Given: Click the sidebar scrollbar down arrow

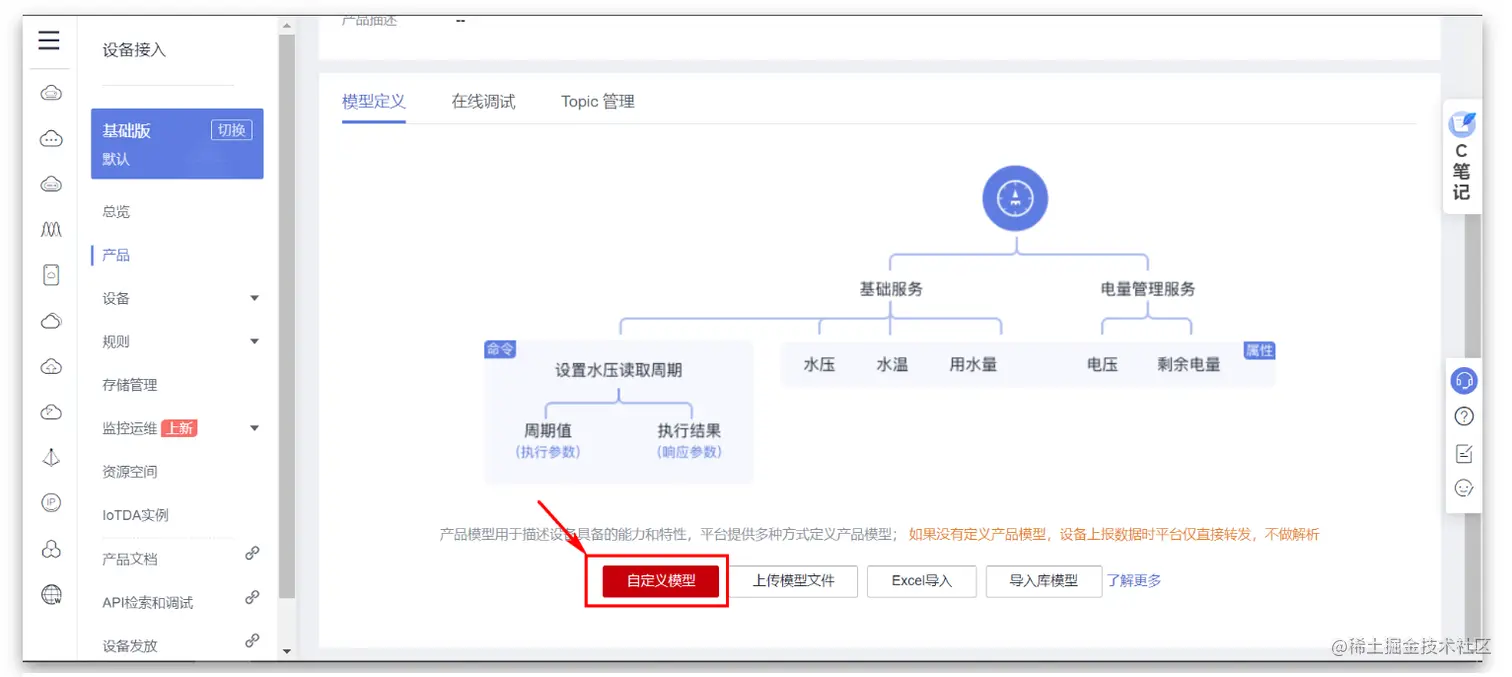Looking at the screenshot, I should 287,652.
